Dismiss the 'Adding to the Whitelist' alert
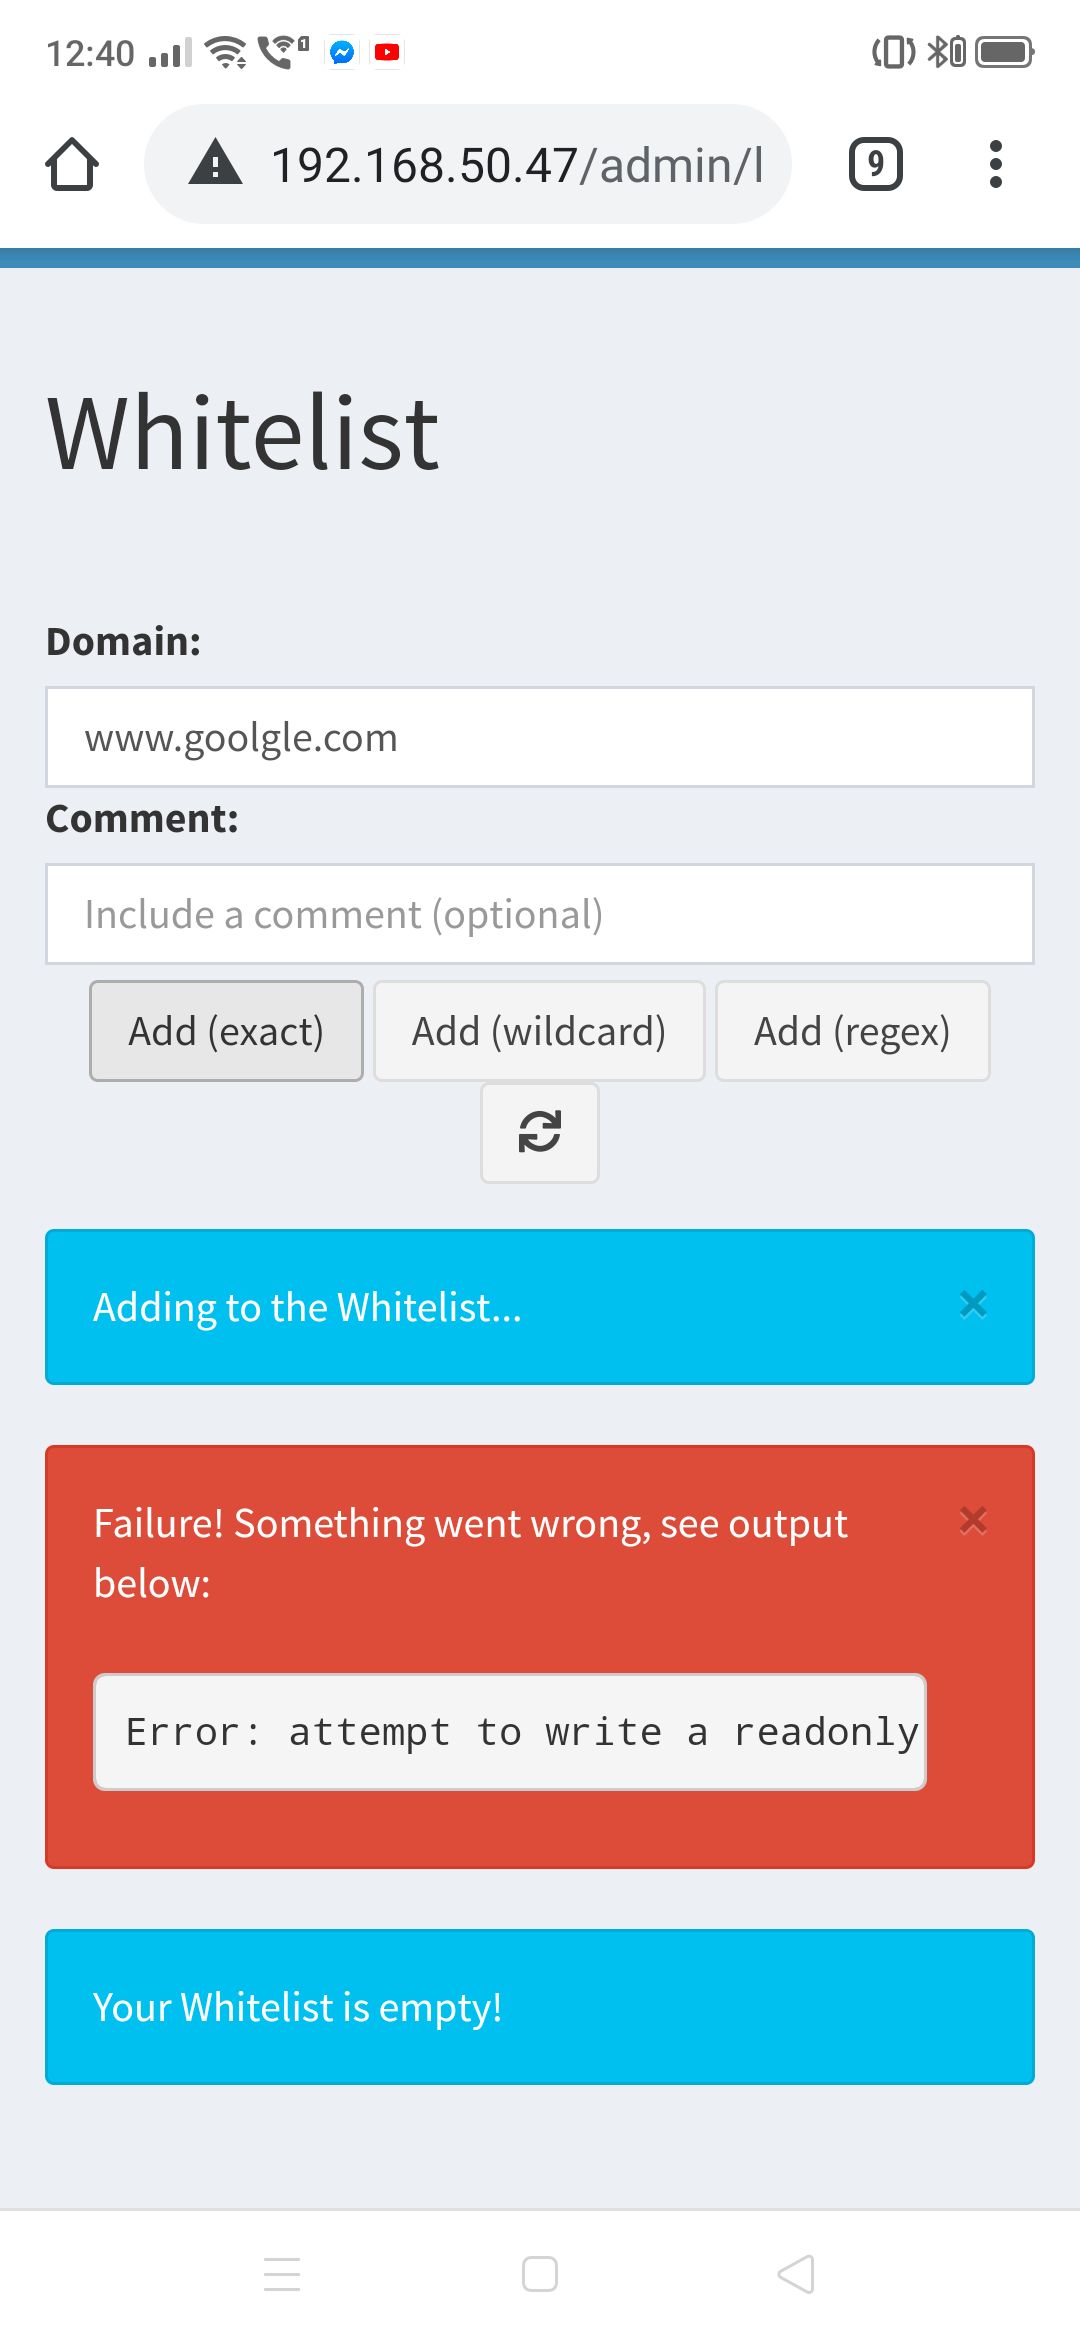The height and width of the screenshot is (2340, 1080). (x=973, y=1304)
